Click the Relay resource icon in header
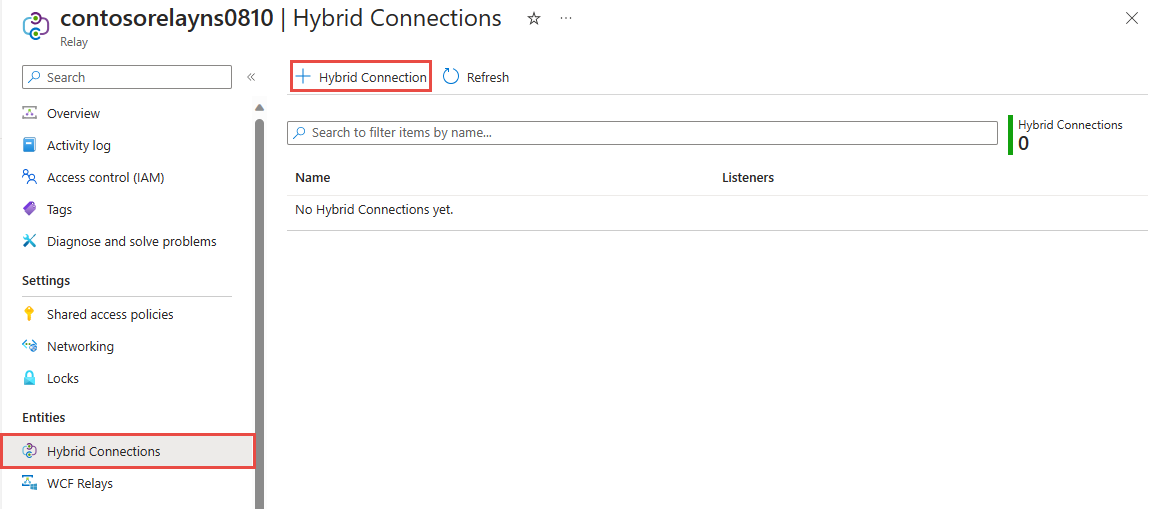Screen dimensions: 1167x509 [36, 26]
